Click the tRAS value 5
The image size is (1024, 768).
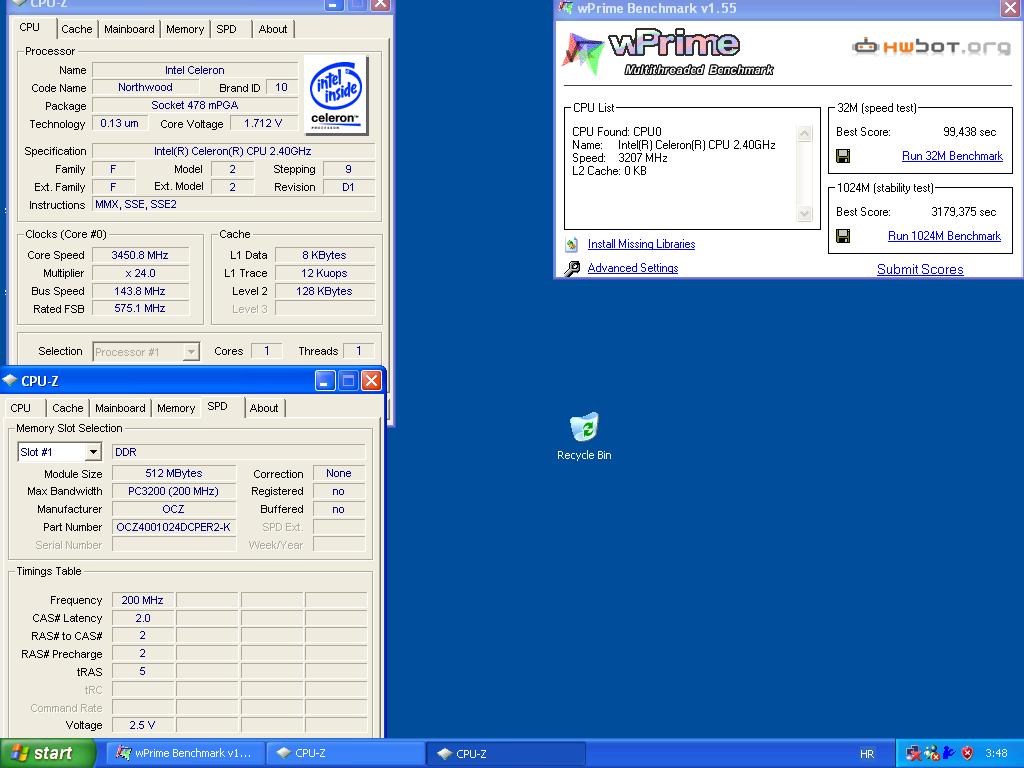(x=142, y=671)
